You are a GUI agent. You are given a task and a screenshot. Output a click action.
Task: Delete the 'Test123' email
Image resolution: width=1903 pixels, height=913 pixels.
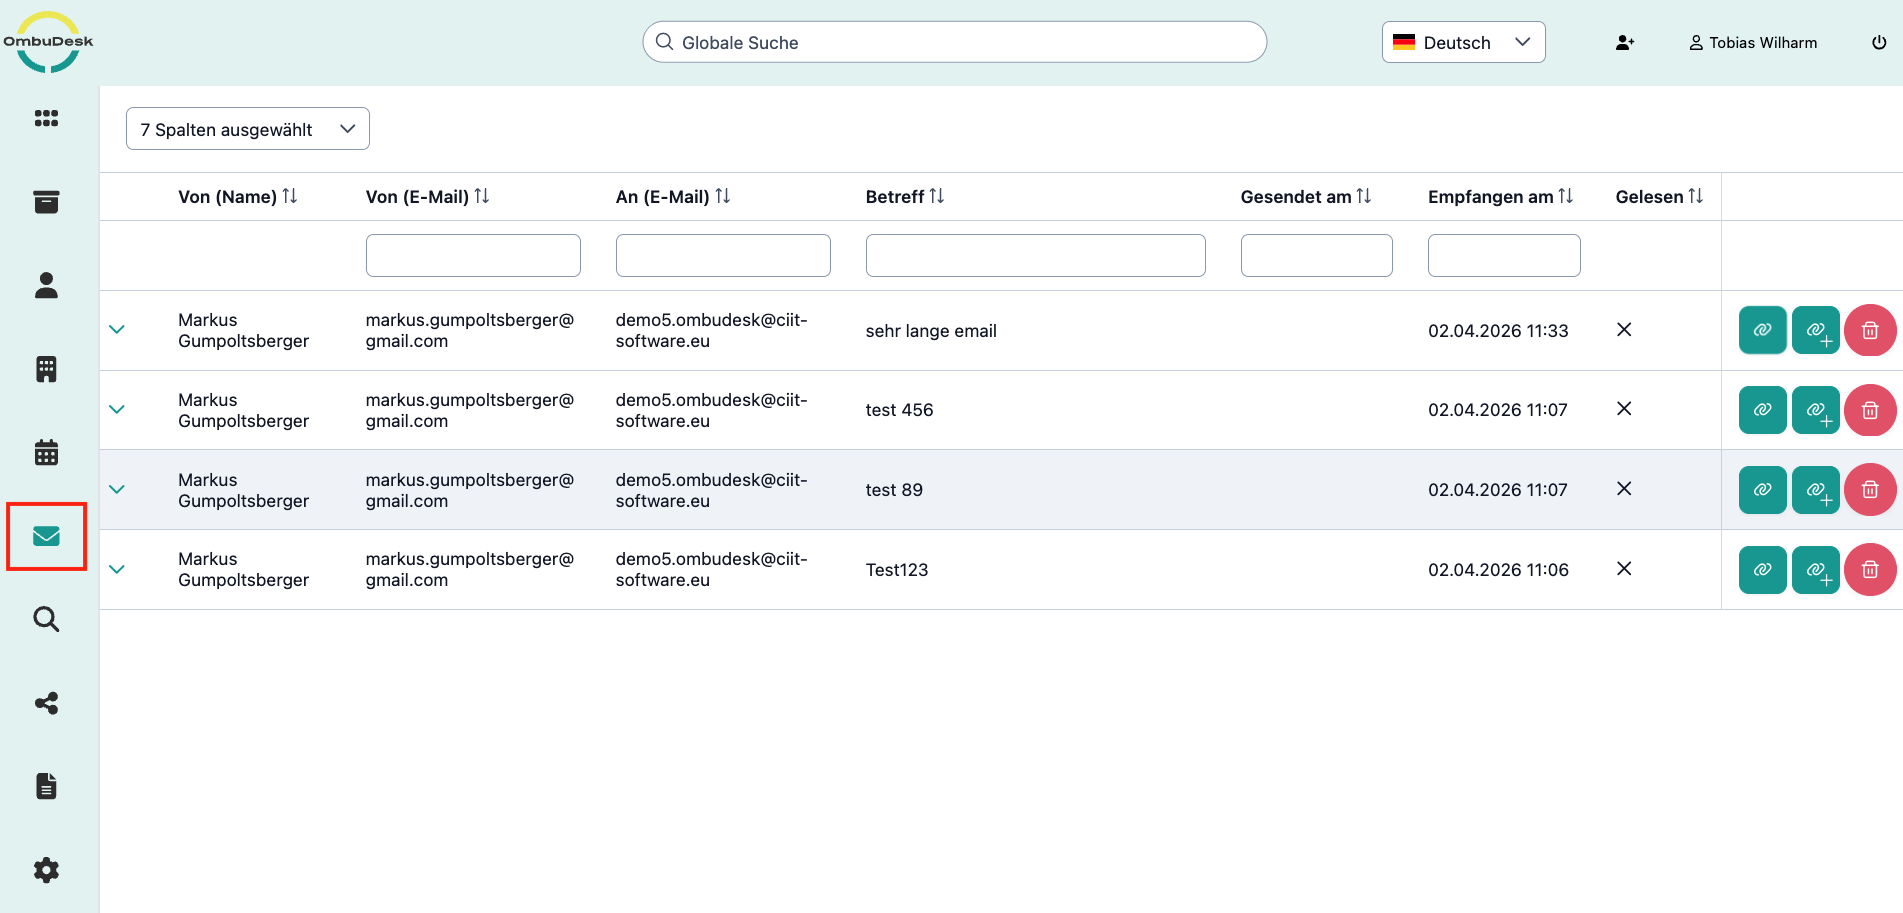point(1870,570)
